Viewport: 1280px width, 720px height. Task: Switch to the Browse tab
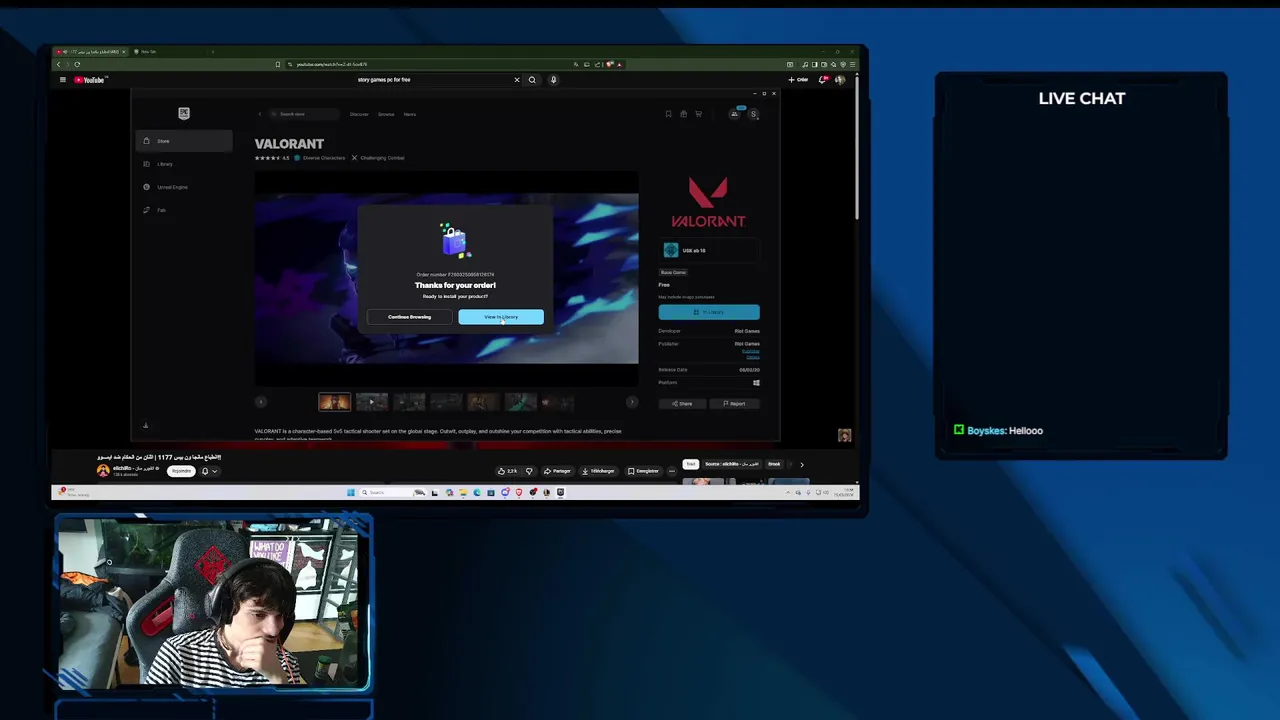tap(386, 114)
